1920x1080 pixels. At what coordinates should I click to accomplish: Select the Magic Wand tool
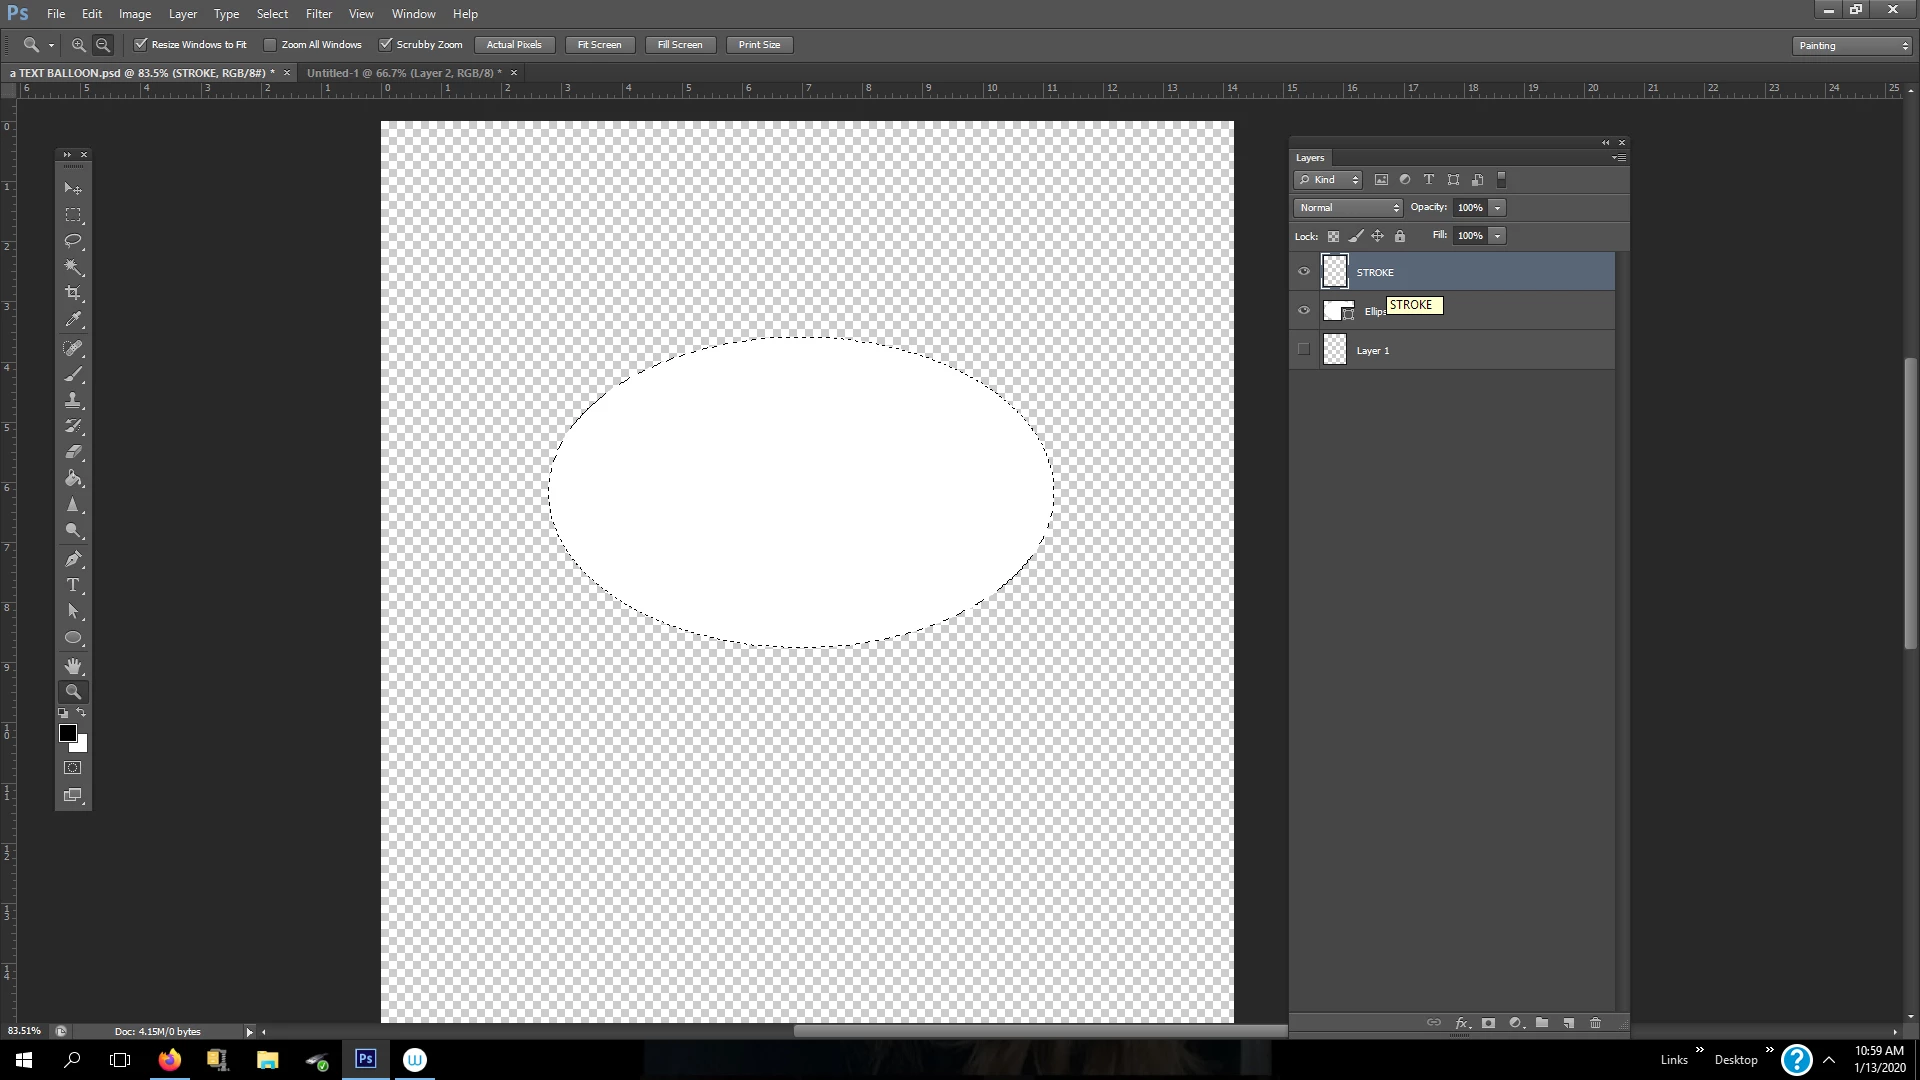pyautogui.click(x=73, y=267)
